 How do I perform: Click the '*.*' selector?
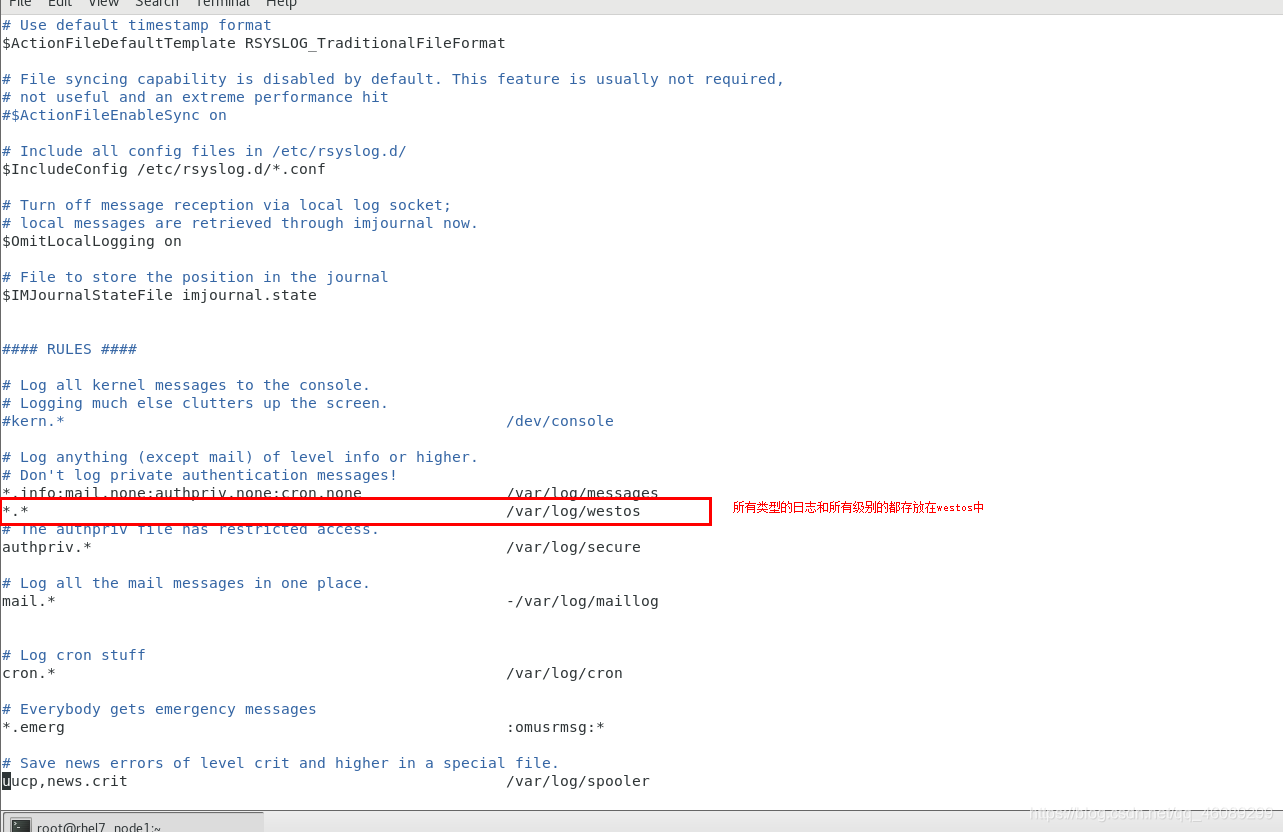(x=15, y=511)
